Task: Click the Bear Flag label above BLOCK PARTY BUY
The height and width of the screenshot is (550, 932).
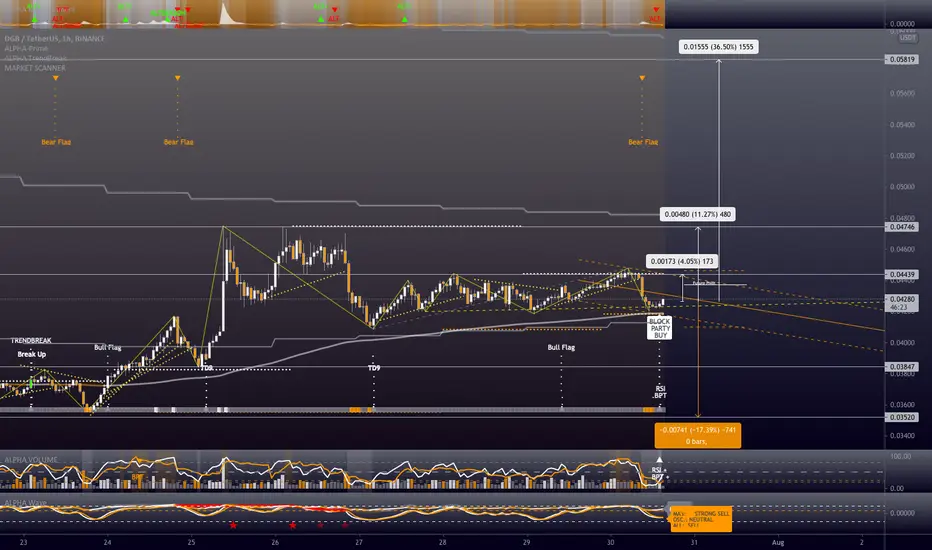Action: pyautogui.click(x=643, y=142)
